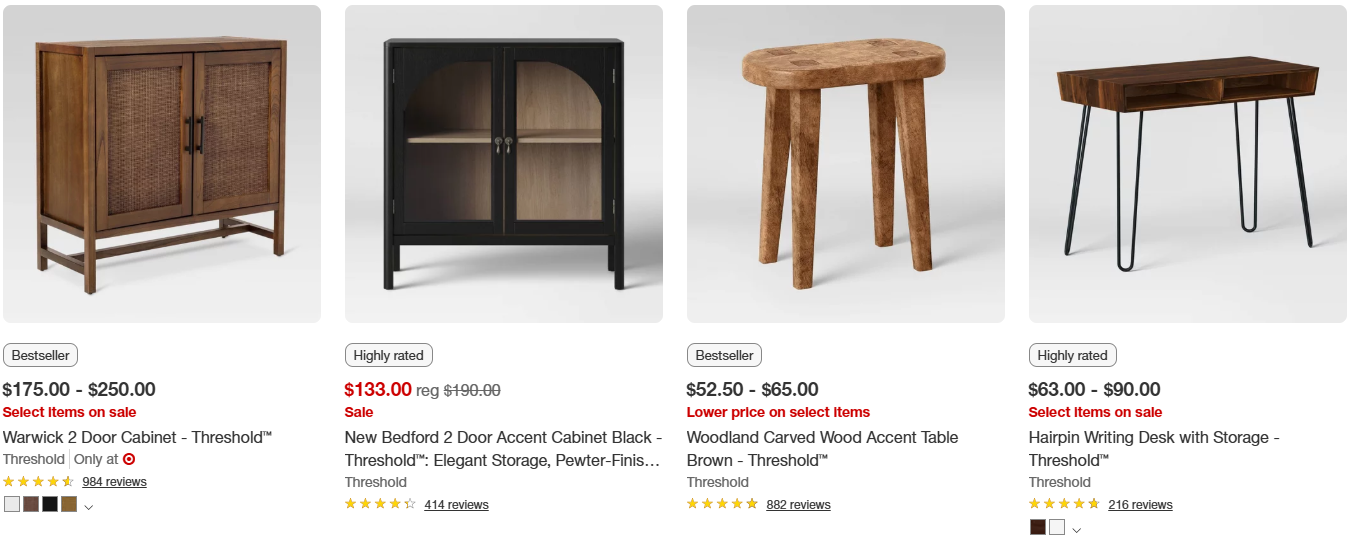This screenshot has height=539, width=1351.
Task: Click the Woodland Carved Wood Accent Table image
Action: (x=846, y=164)
